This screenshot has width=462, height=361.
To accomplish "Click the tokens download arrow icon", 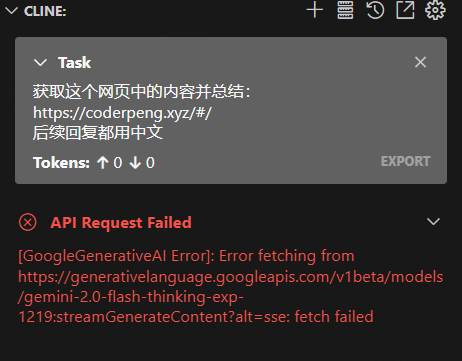I will pyautogui.click(x=135, y=163).
